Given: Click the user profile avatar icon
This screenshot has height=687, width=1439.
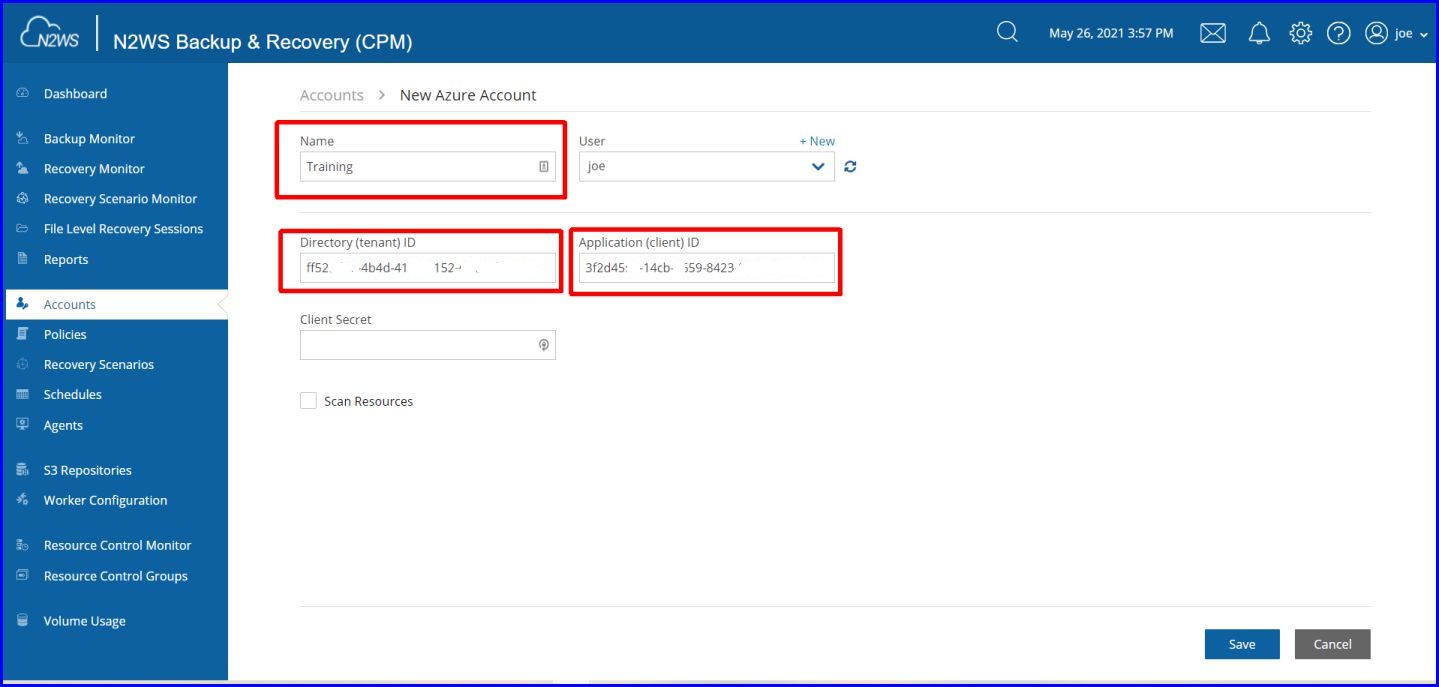Looking at the screenshot, I should [1377, 33].
